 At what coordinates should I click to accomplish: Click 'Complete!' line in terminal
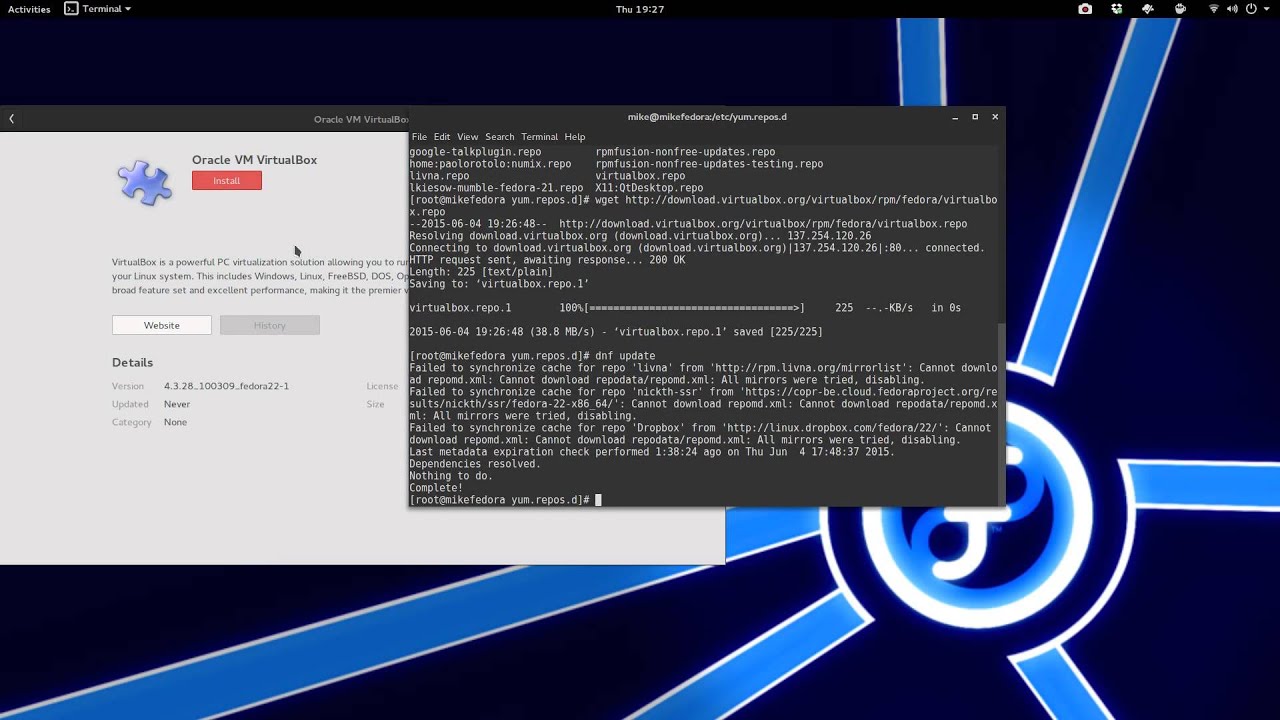(436, 488)
